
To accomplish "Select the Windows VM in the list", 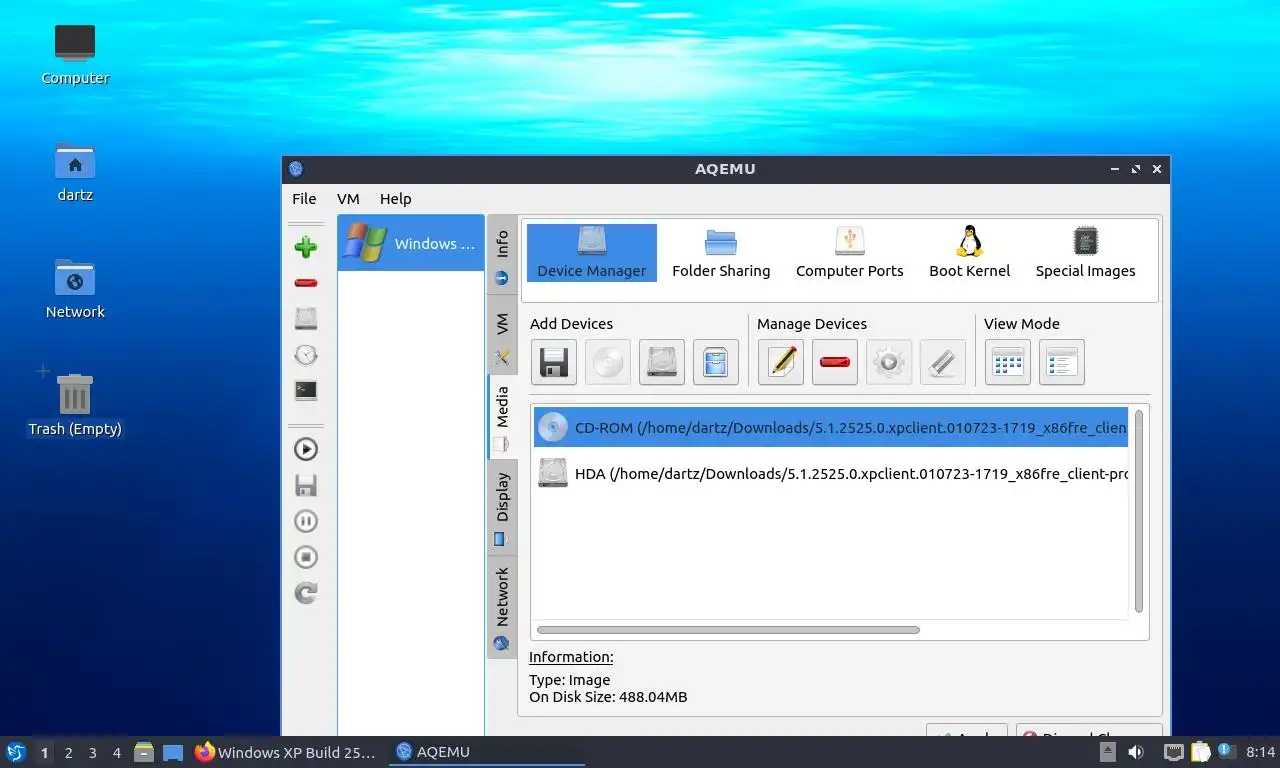I will coord(411,243).
